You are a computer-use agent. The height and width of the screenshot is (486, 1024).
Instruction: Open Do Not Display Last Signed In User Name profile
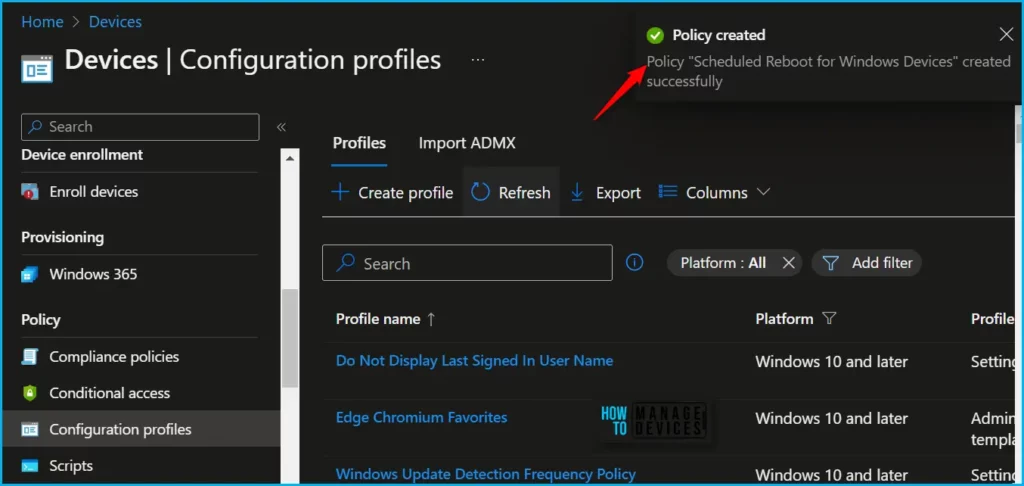click(474, 361)
